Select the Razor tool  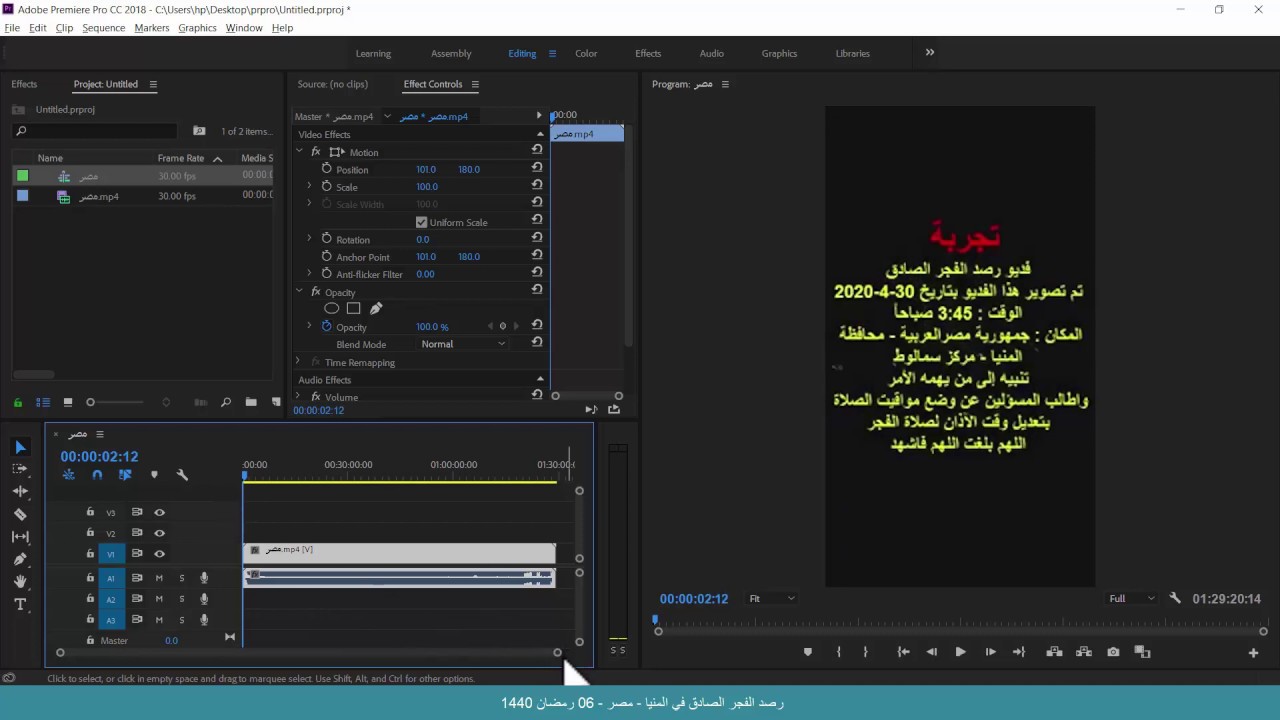pos(20,514)
